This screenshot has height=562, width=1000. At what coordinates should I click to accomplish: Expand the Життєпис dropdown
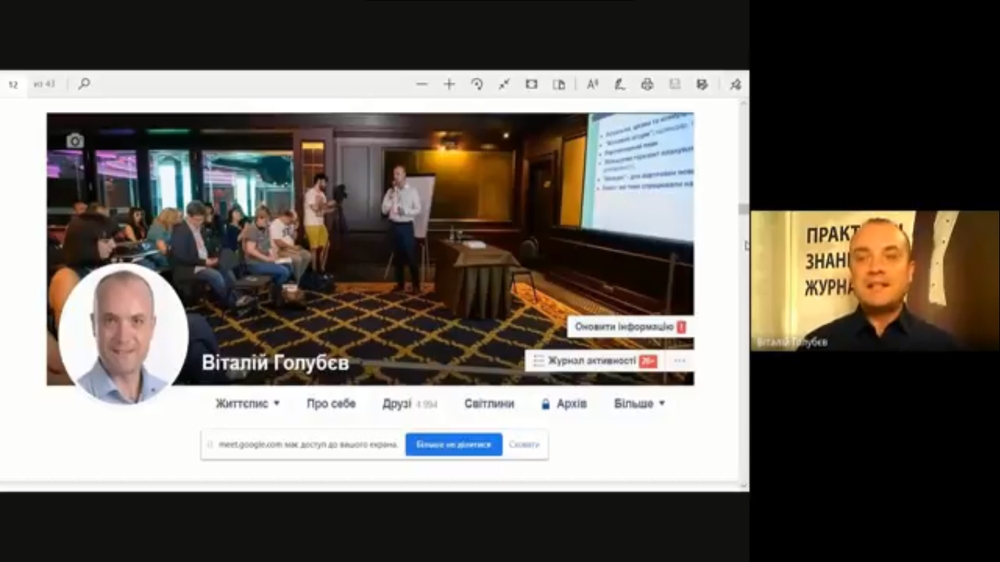pos(247,404)
